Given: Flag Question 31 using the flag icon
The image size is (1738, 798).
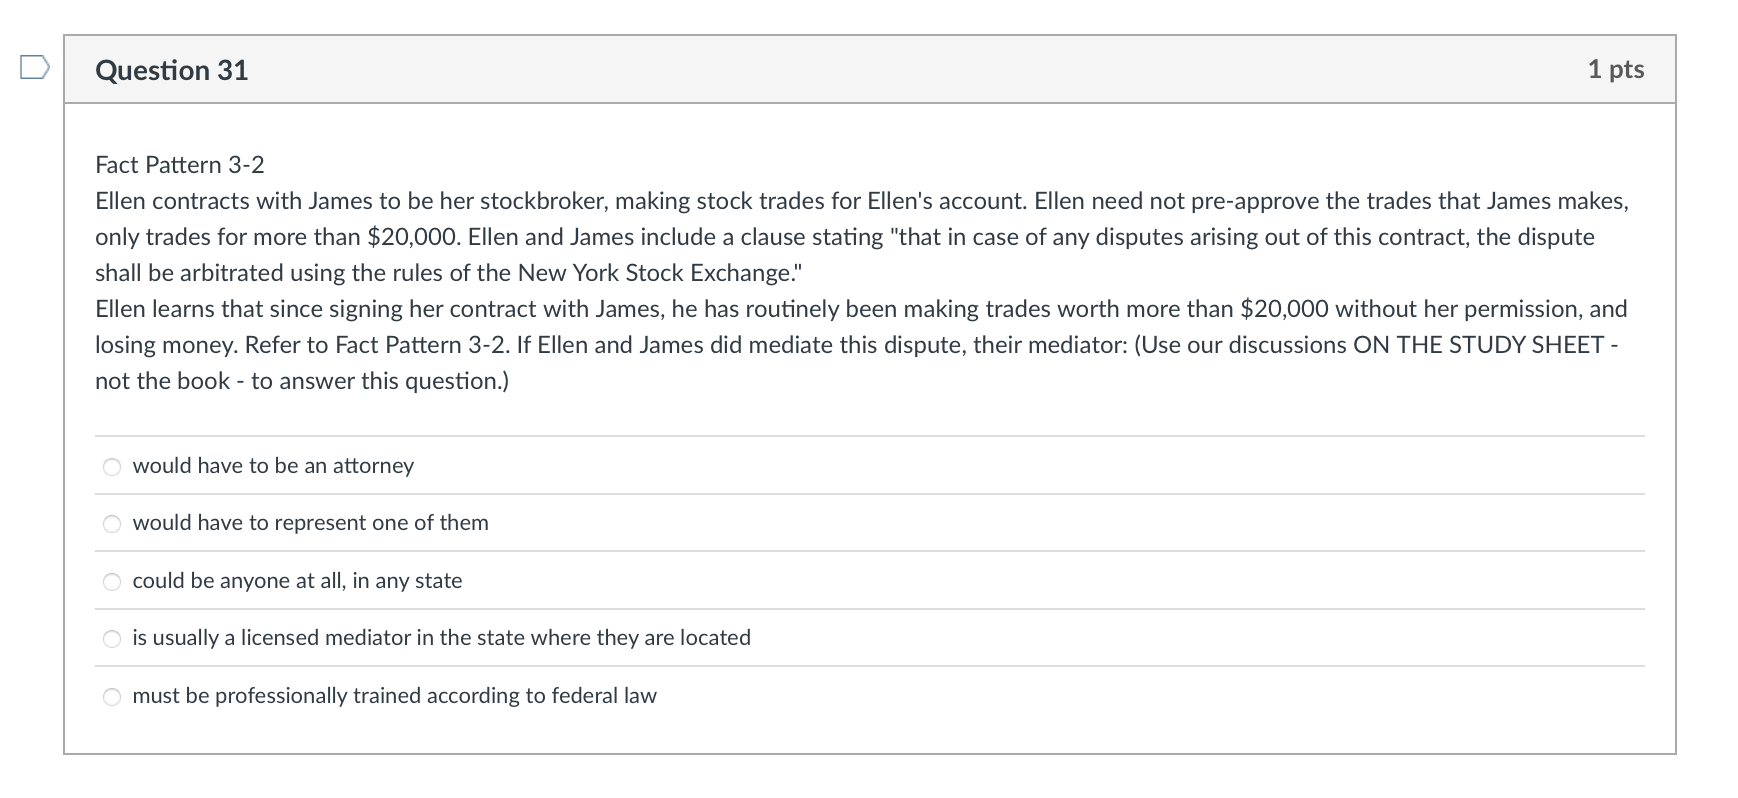Looking at the screenshot, I should (34, 68).
